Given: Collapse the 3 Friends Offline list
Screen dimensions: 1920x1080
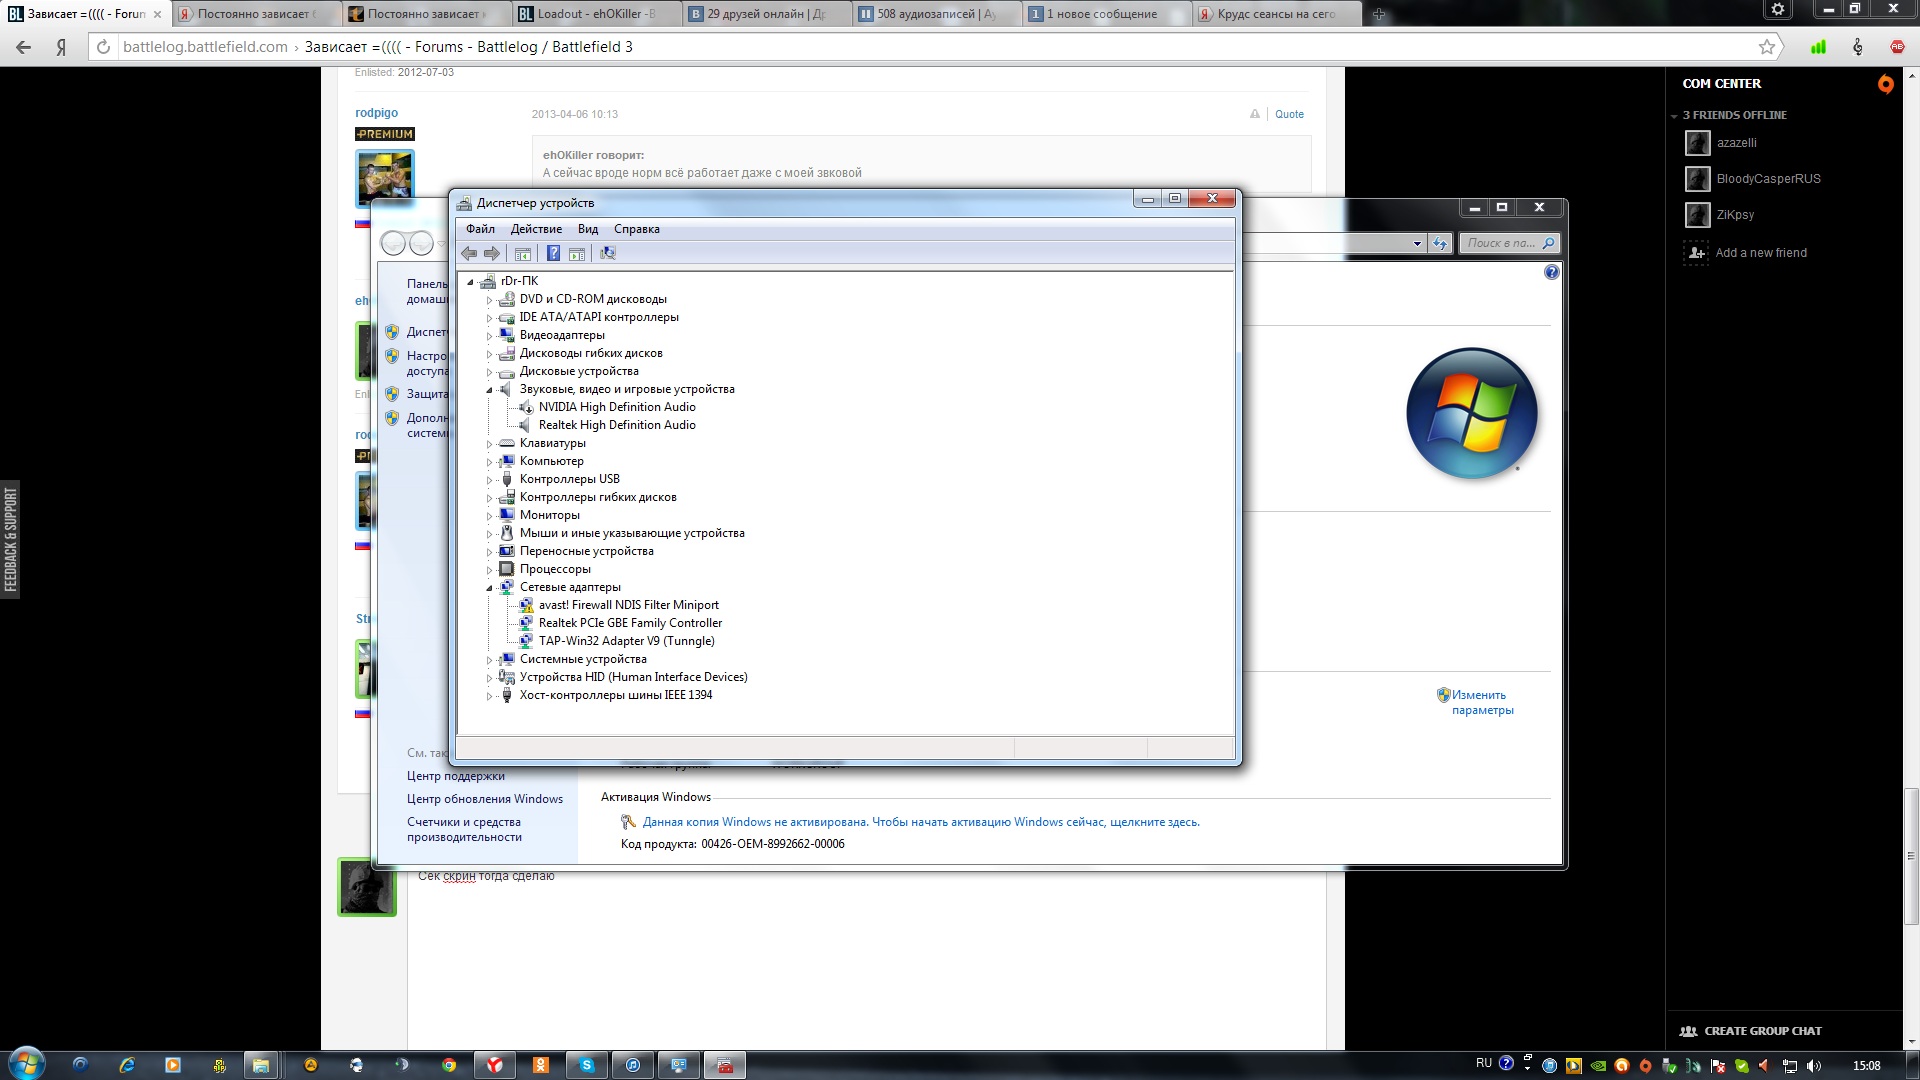Looking at the screenshot, I should (x=1674, y=116).
